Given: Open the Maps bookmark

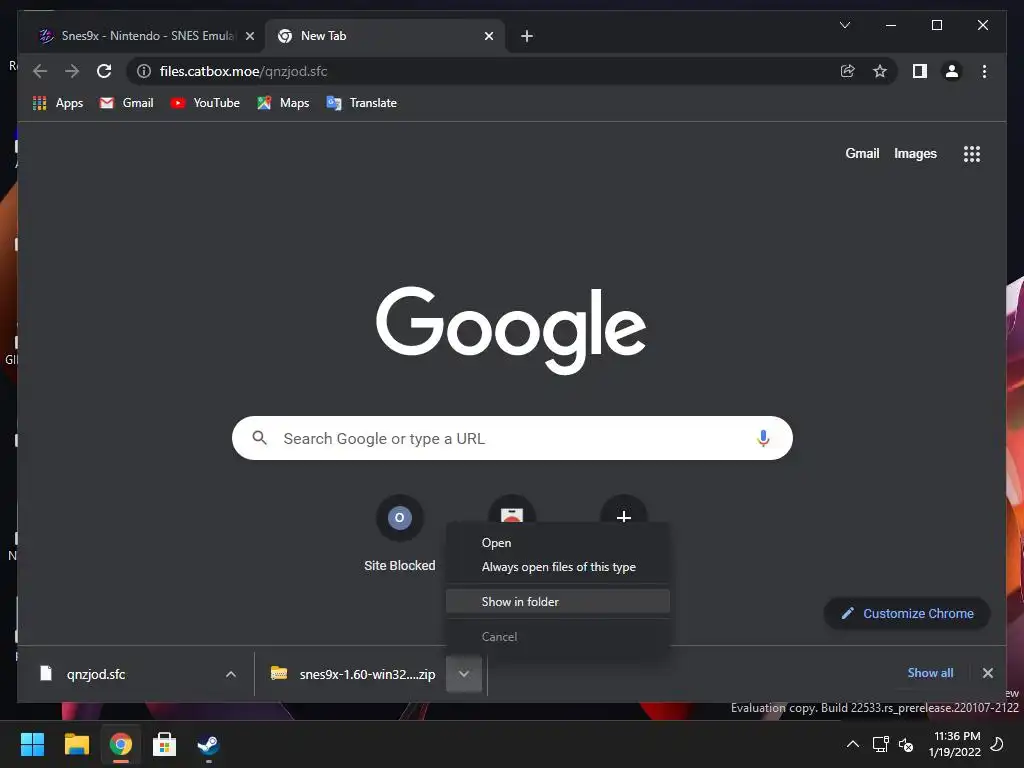Looking at the screenshot, I should point(283,103).
